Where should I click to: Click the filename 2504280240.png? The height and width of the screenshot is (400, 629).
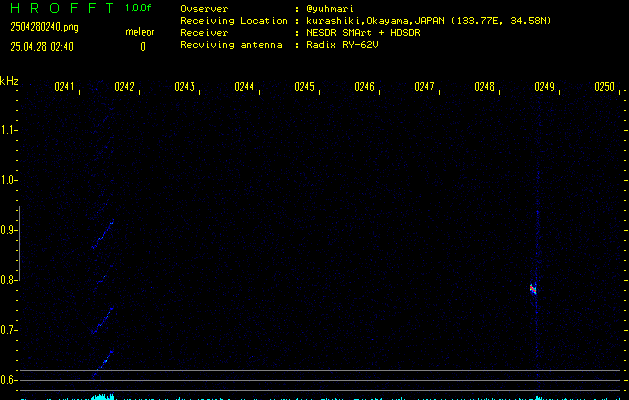pyautogui.click(x=45, y=27)
